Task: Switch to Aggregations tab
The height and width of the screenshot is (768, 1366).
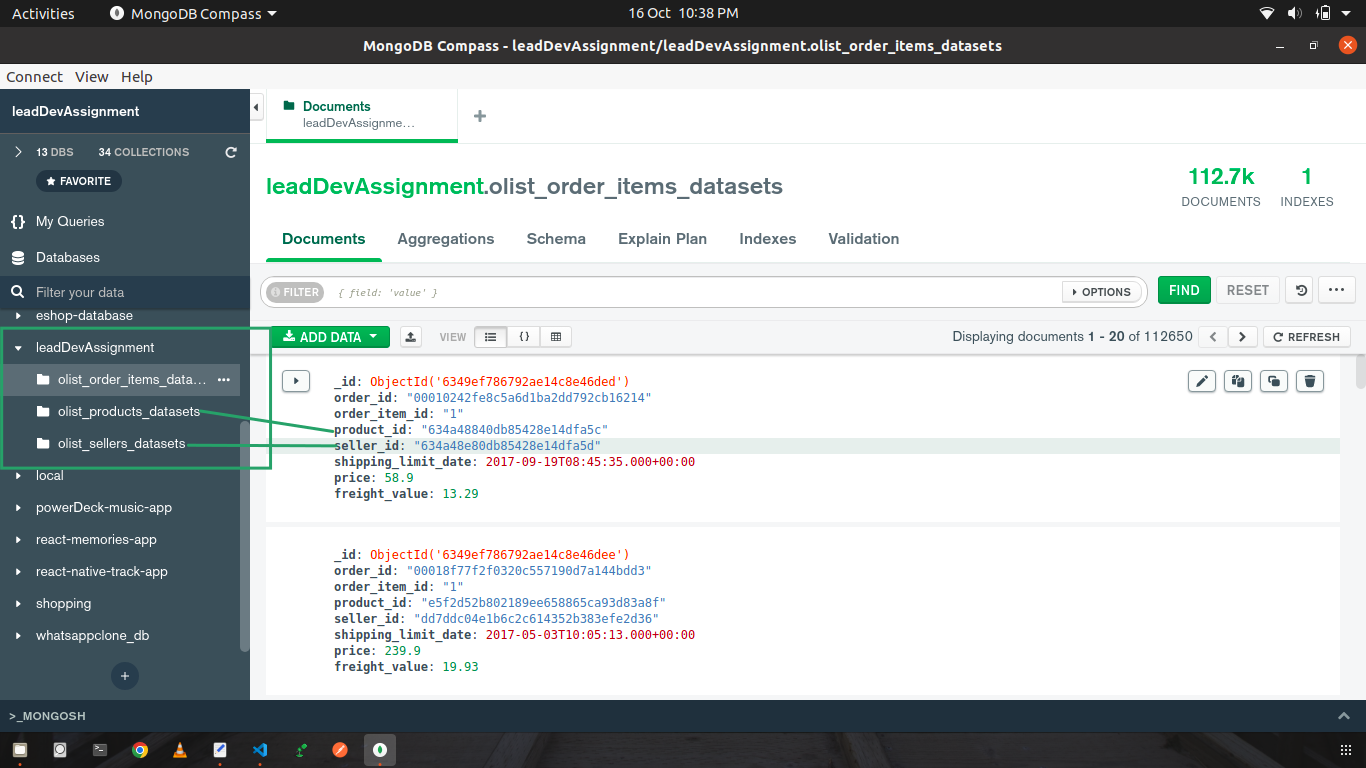Action: click(x=446, y=239)
